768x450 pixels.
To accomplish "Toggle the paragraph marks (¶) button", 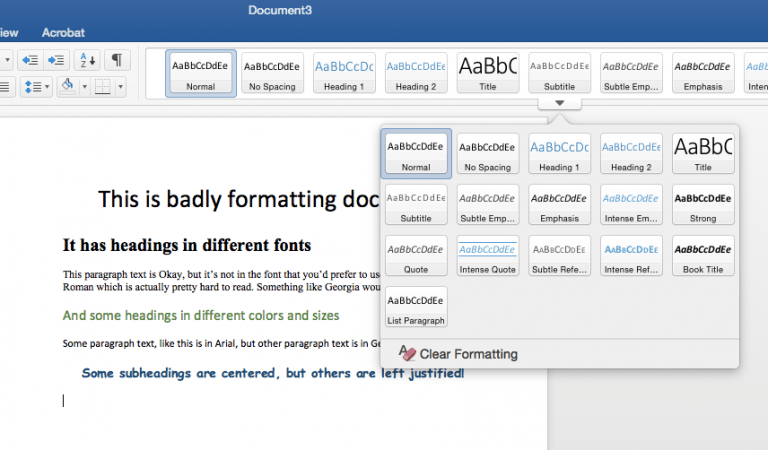I will click(x=117, y=60).
